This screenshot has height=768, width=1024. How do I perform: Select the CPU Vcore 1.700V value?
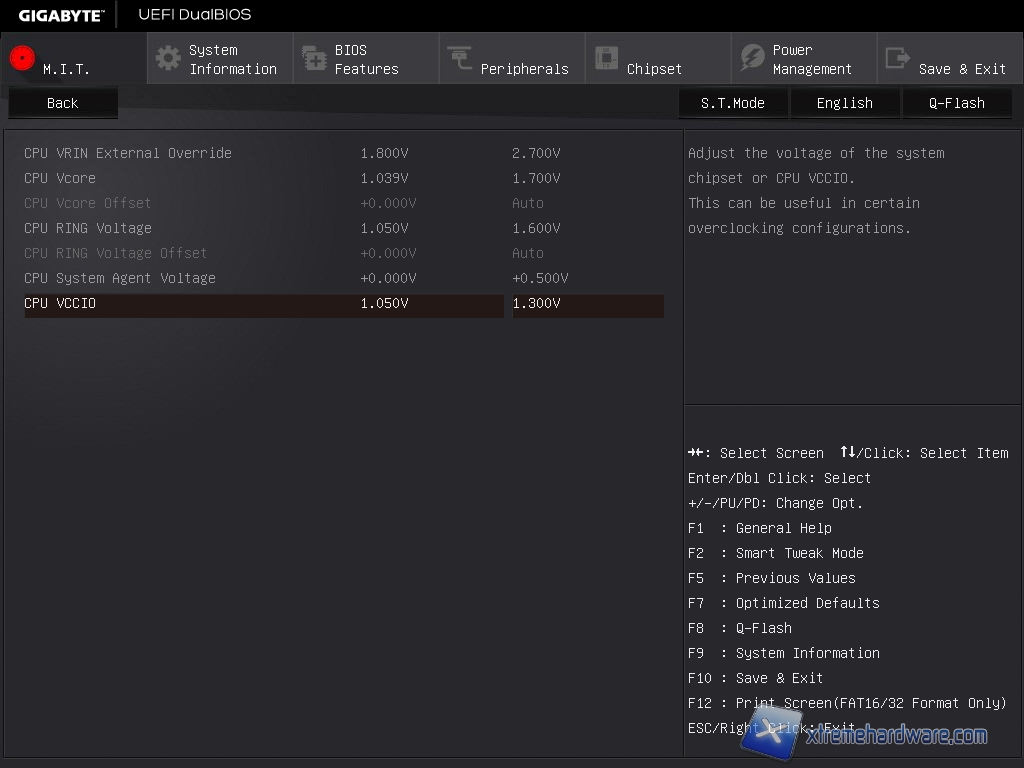coord(536,178)
